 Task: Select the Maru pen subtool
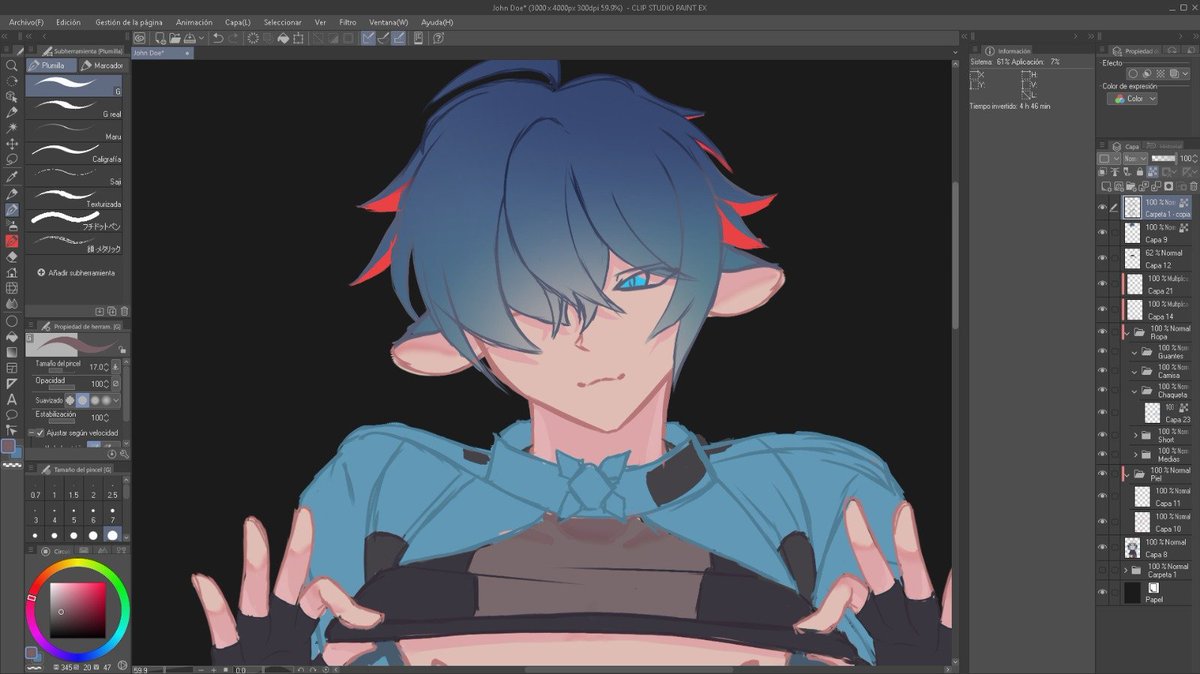[74, 130]
